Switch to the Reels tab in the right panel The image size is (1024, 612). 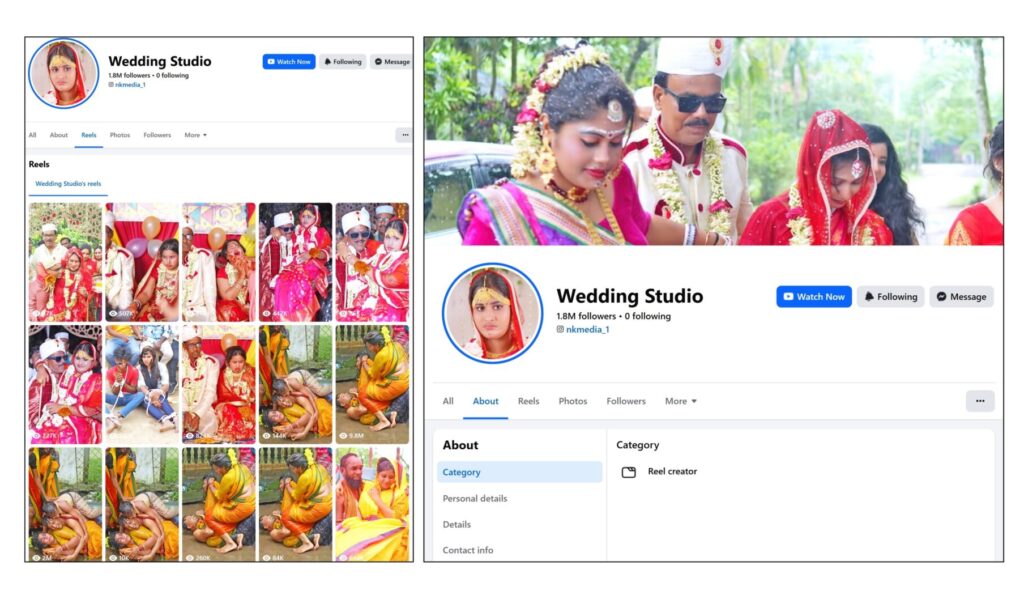[528, 401]
